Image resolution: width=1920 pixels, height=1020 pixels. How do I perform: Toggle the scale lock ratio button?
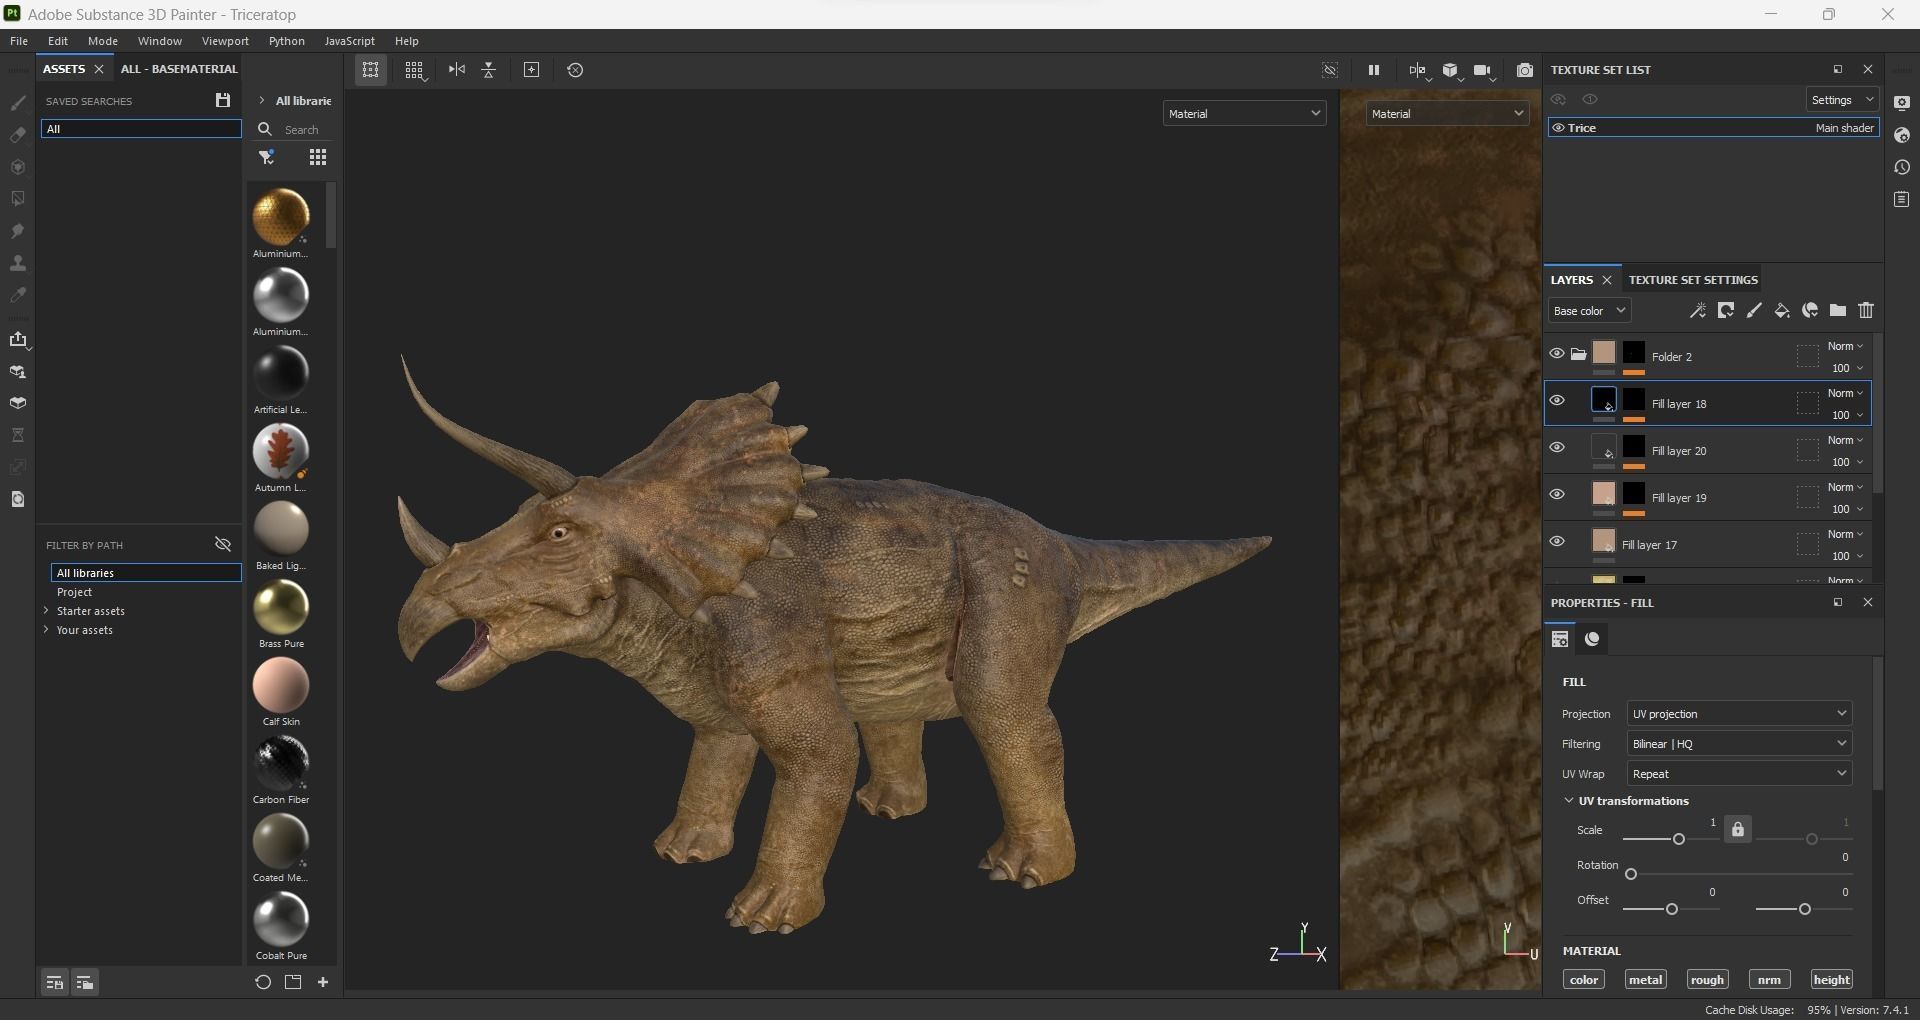[x=1738, y=830]
